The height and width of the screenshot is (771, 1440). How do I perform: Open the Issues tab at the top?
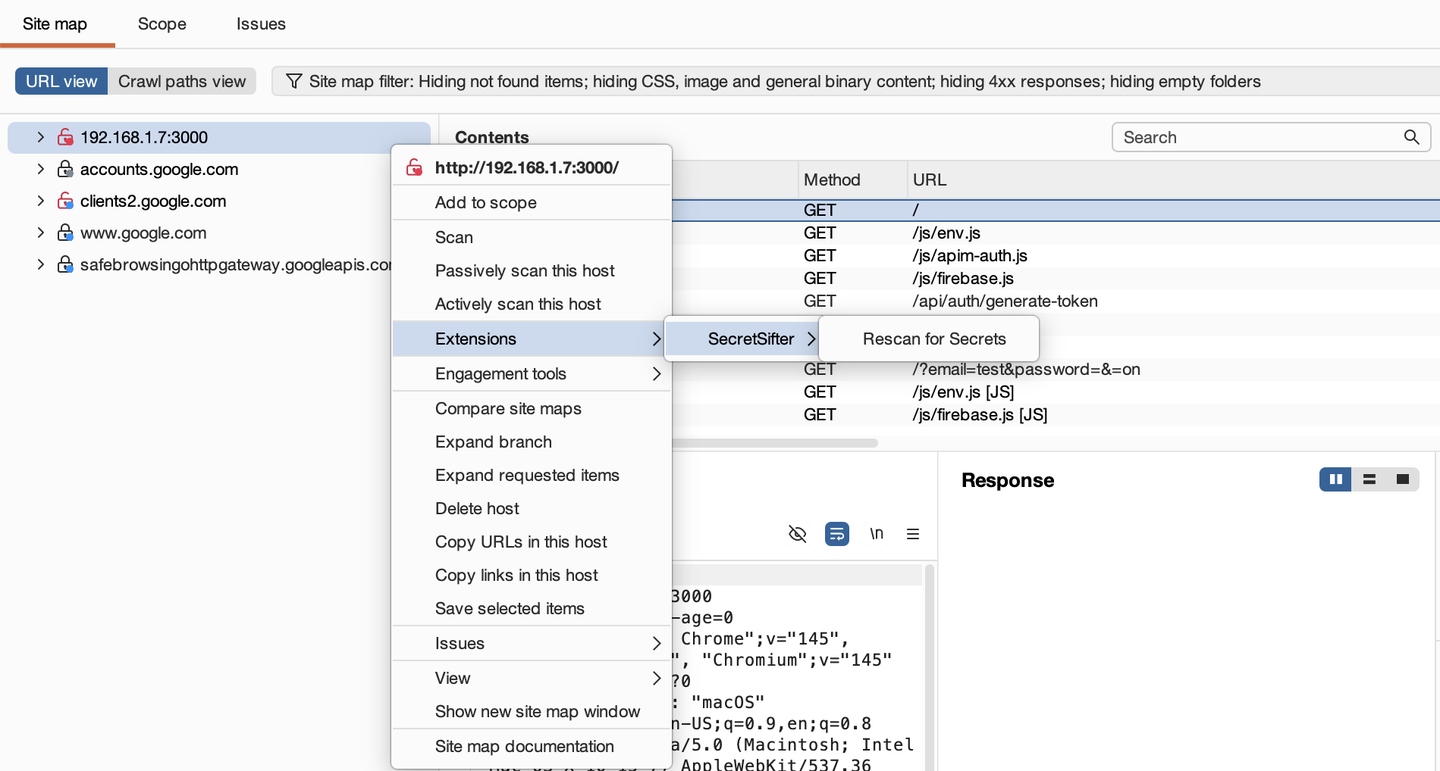[261, 23]
